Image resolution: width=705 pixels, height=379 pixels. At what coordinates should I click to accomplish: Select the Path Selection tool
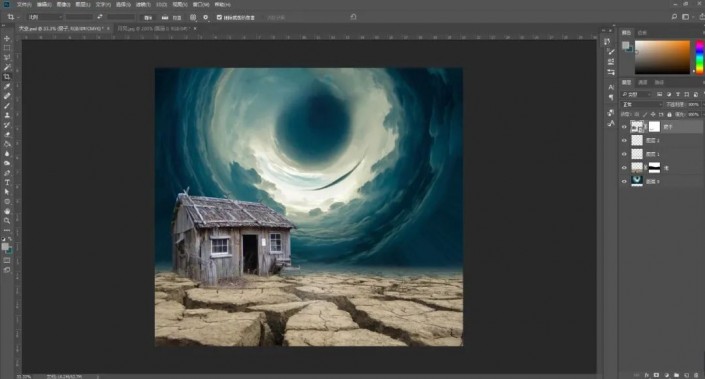click(x=7, y=192)
